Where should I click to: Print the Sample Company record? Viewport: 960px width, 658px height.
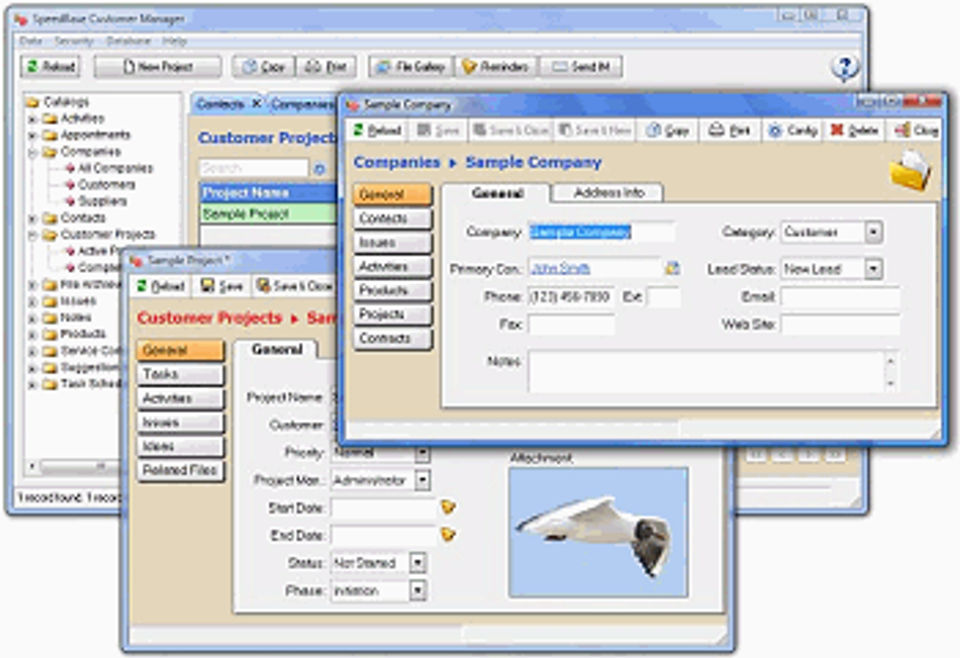(729, 131)
